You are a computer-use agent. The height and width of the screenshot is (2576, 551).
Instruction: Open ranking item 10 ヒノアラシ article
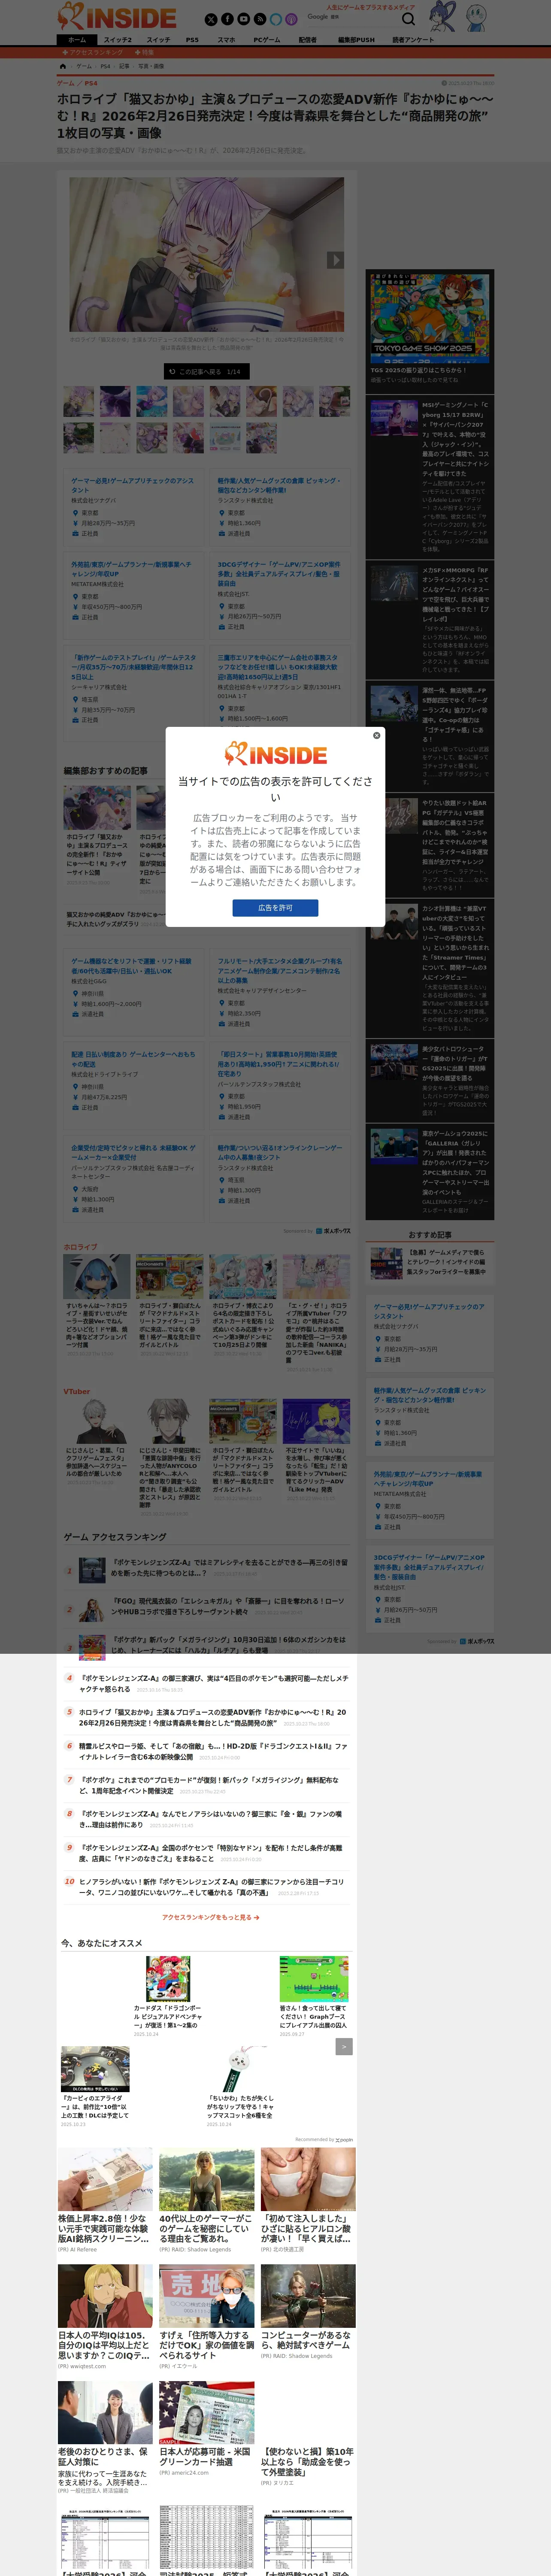[x=206, y=1887]
